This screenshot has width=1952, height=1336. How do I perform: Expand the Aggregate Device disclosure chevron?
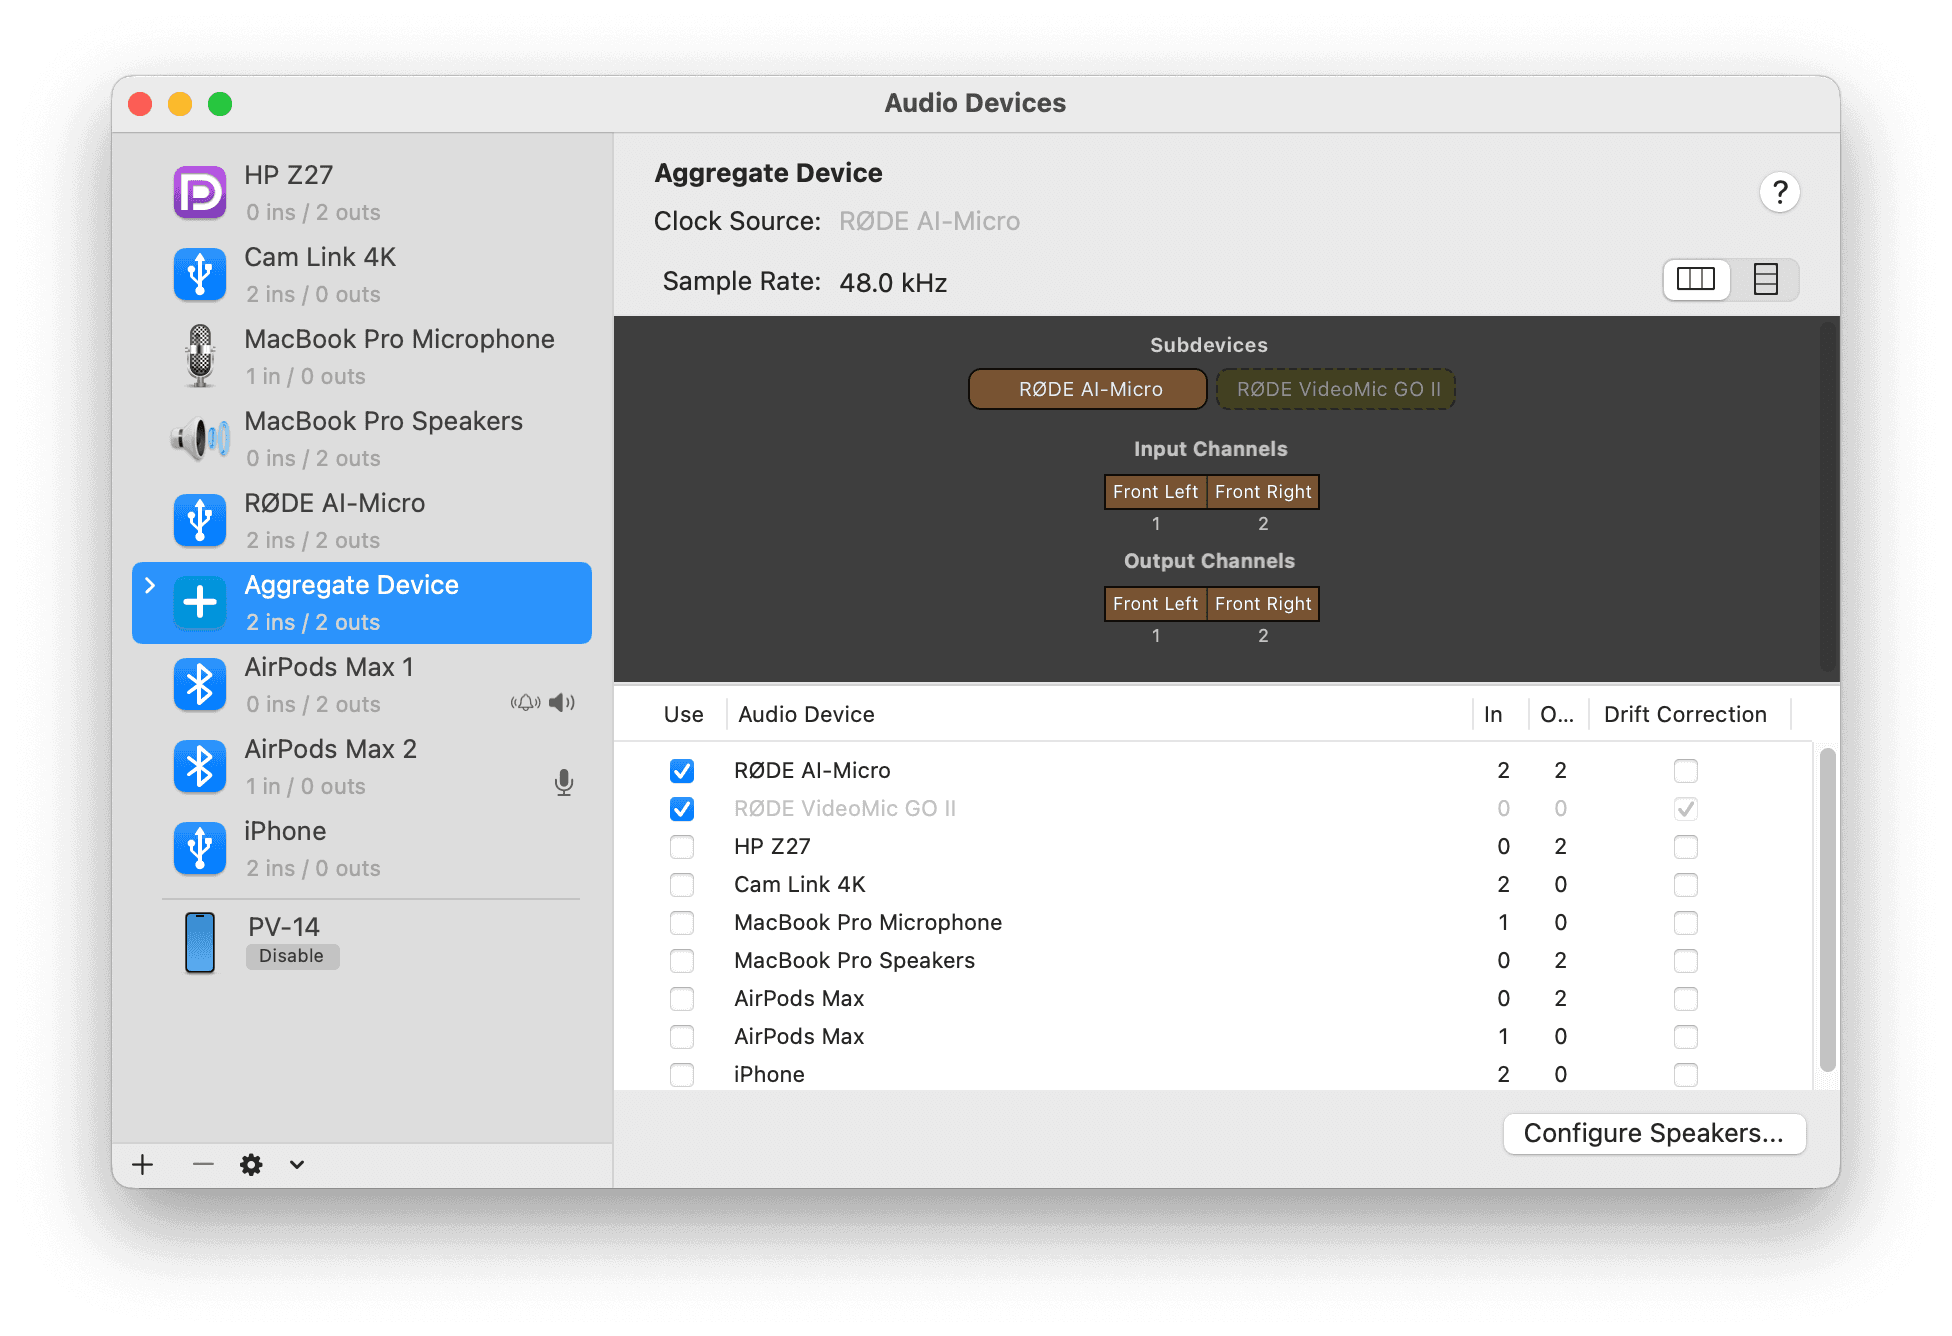click(x=150, y=585)
